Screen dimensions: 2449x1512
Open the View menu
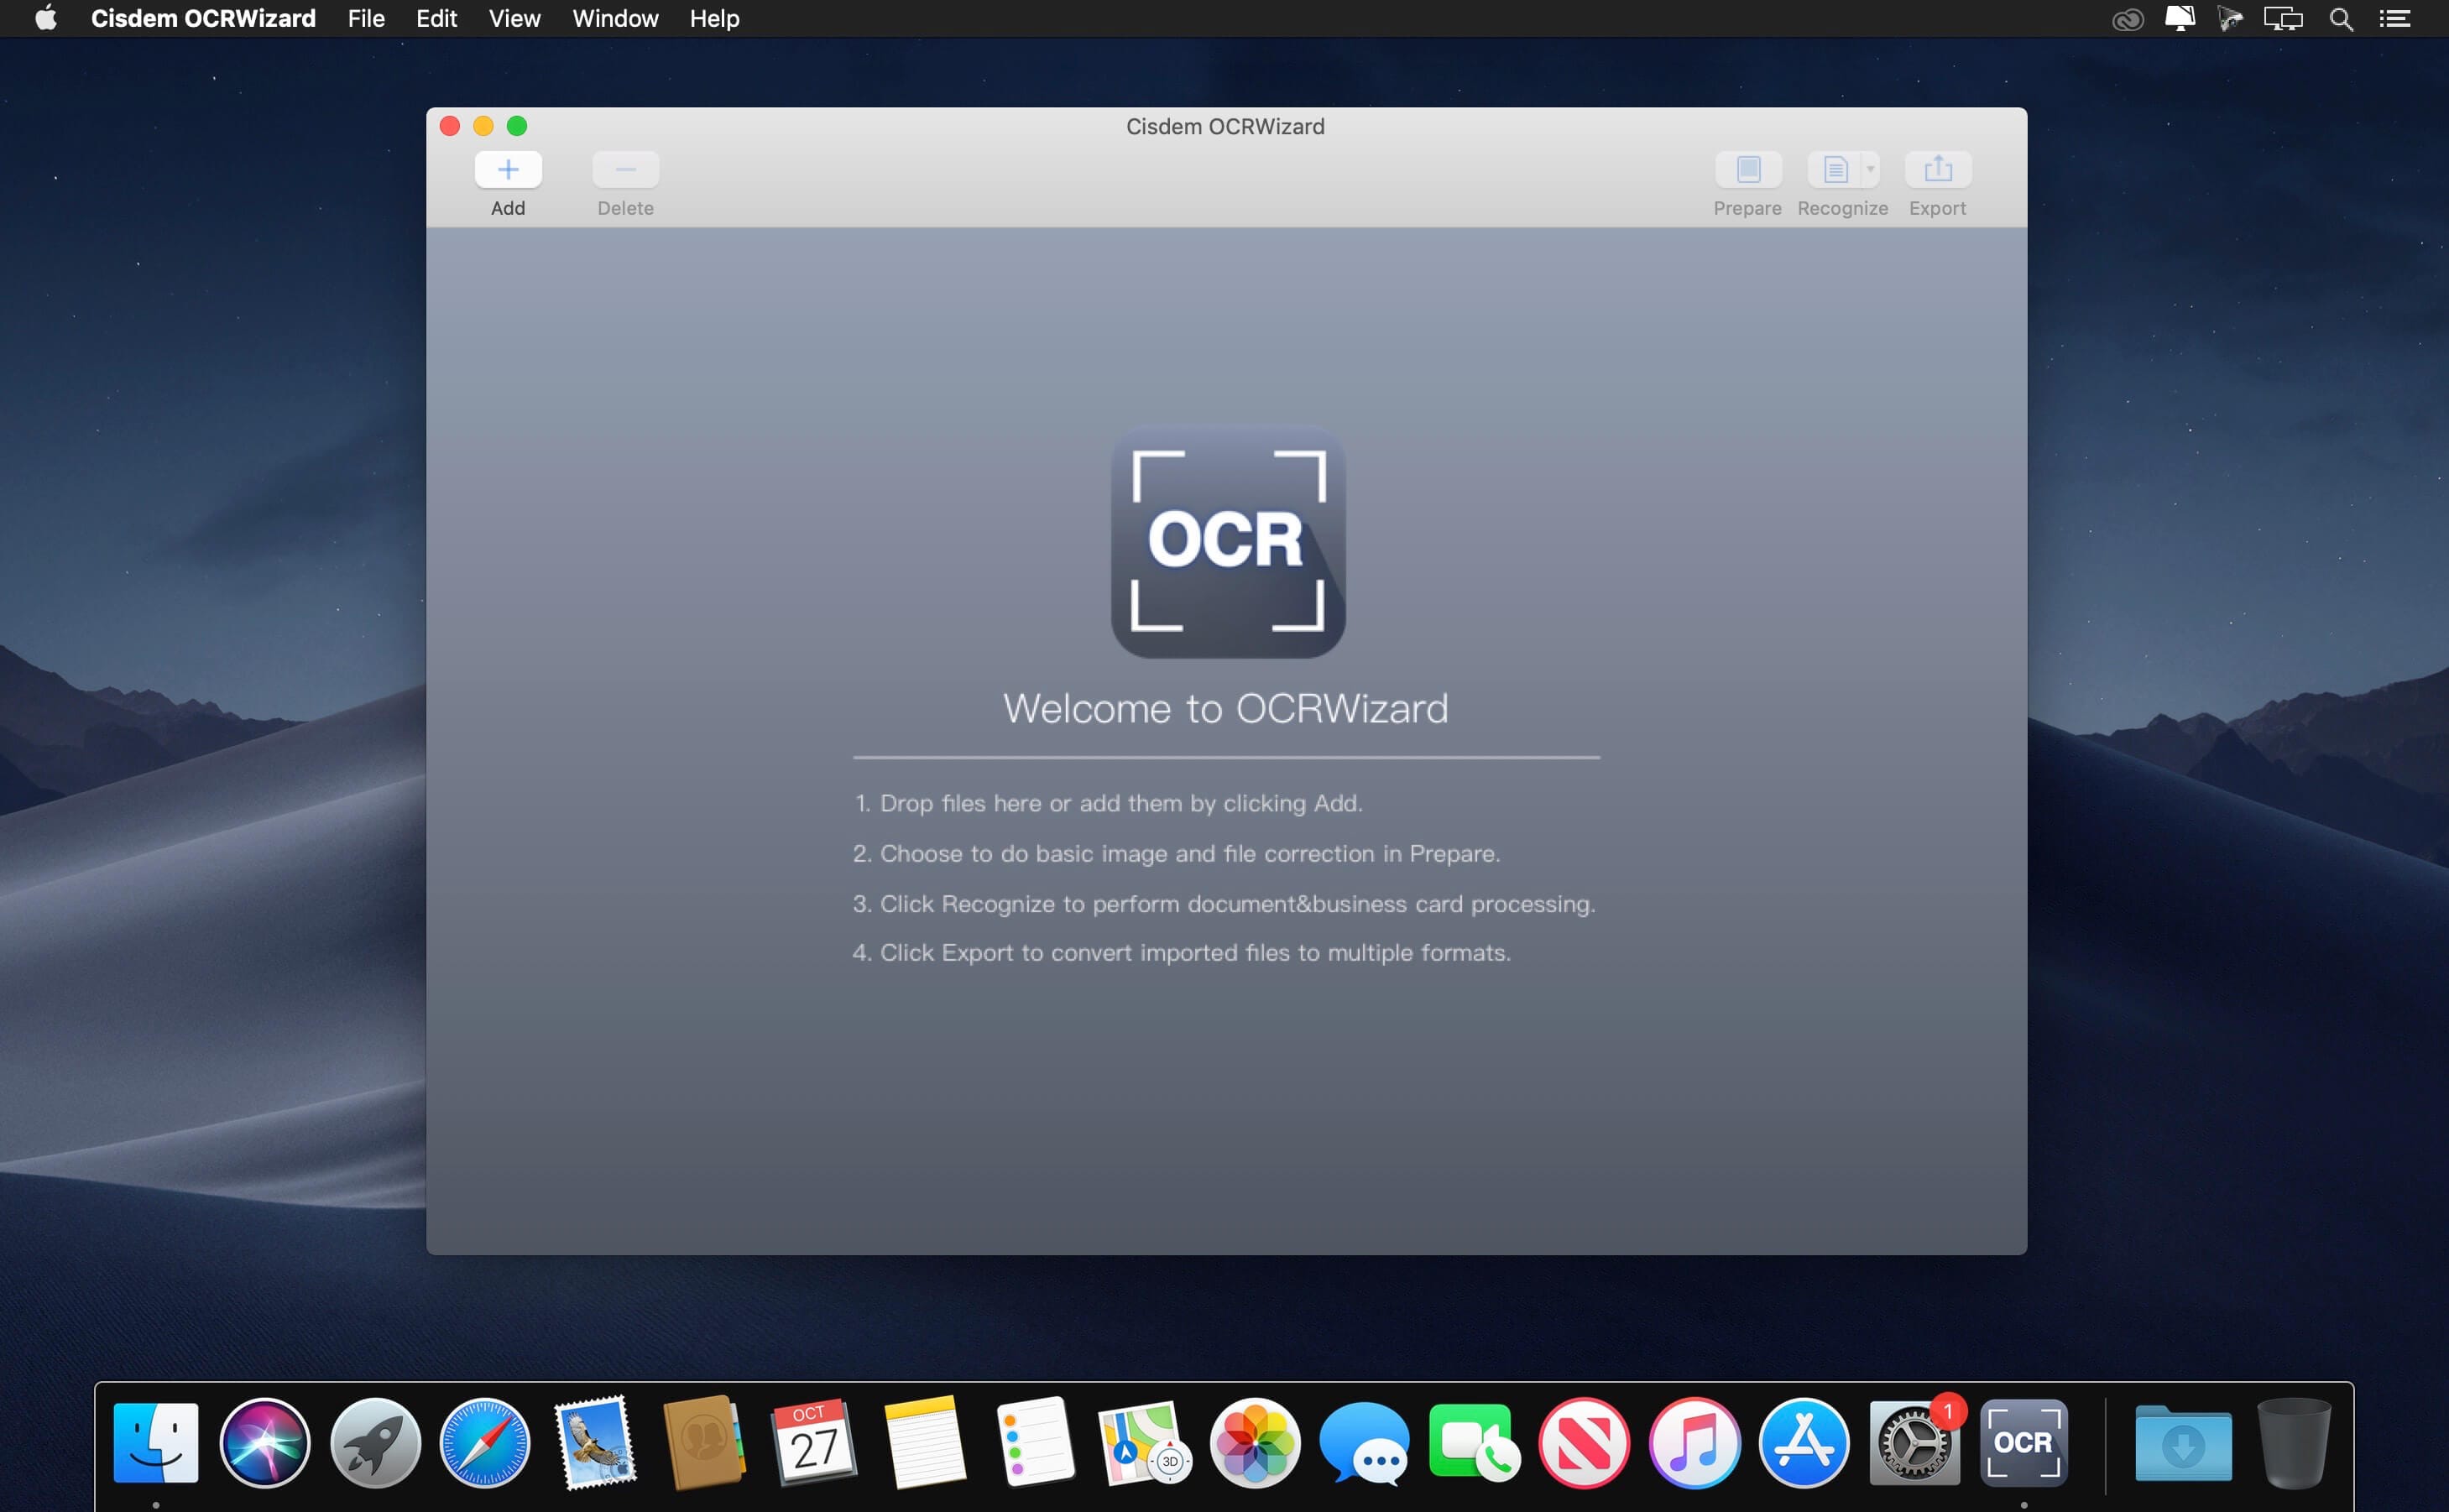click(x=514, y=18)
